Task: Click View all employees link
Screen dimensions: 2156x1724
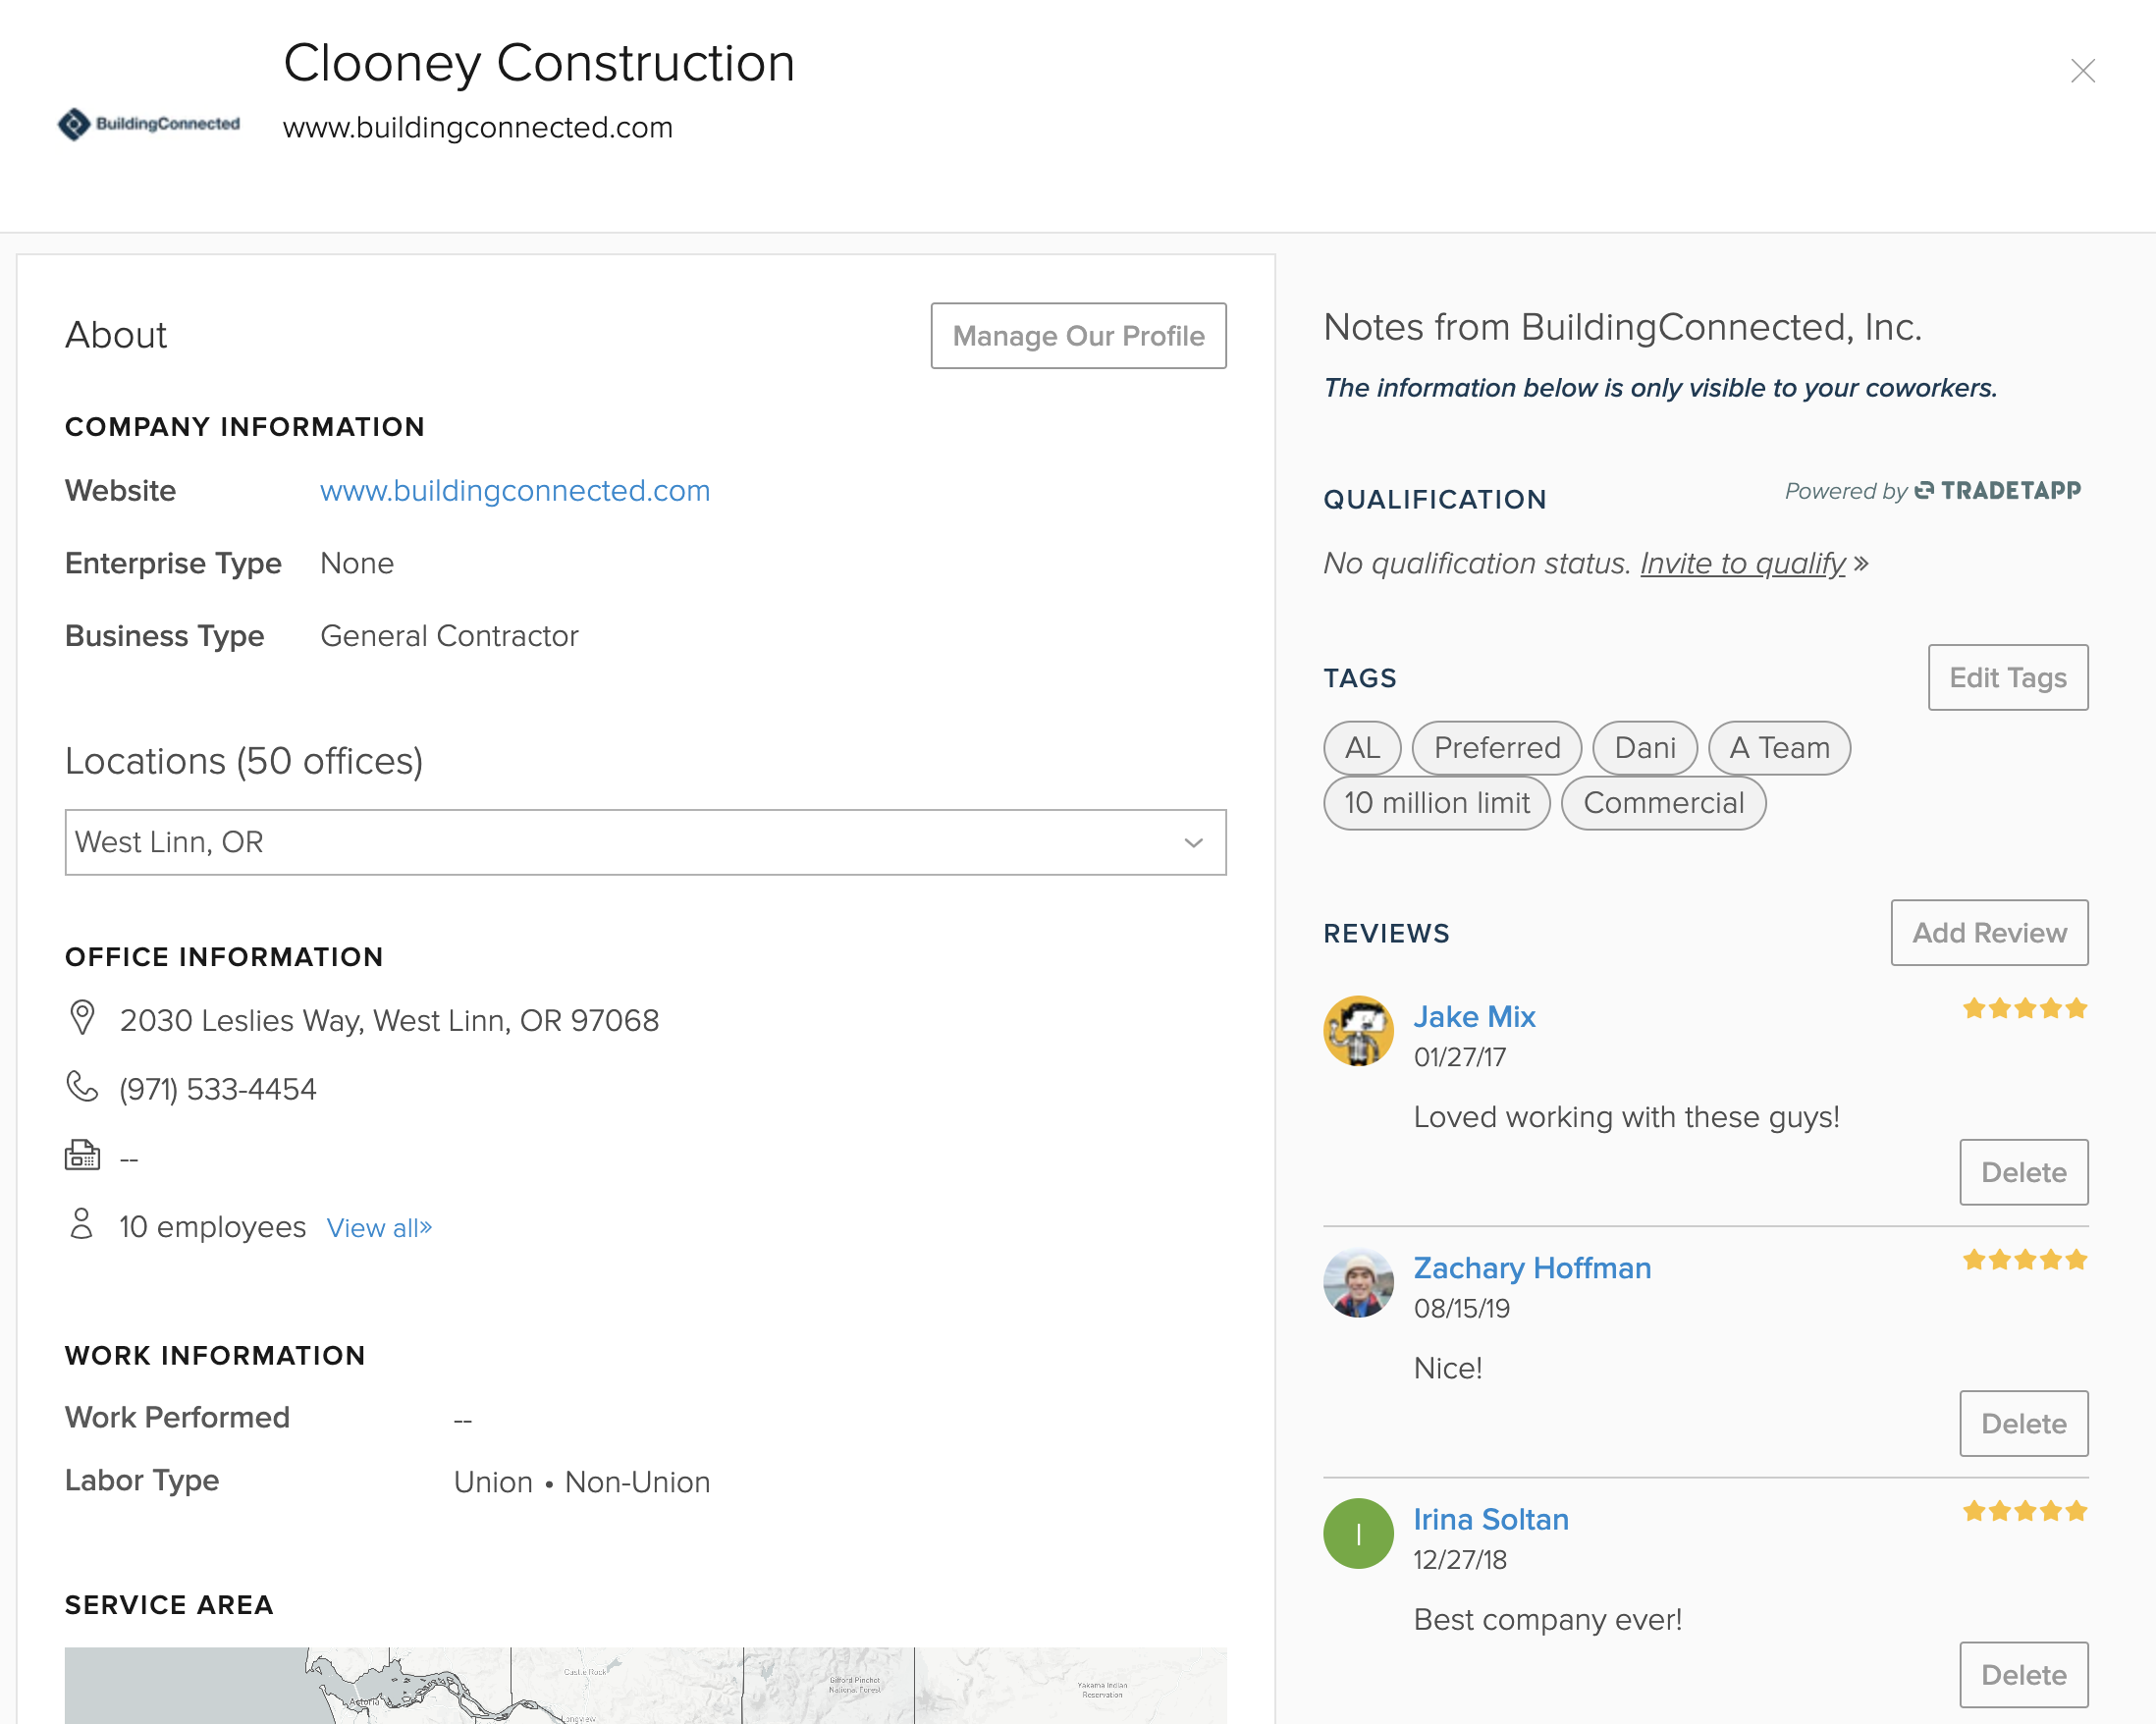Action: 379,1228
